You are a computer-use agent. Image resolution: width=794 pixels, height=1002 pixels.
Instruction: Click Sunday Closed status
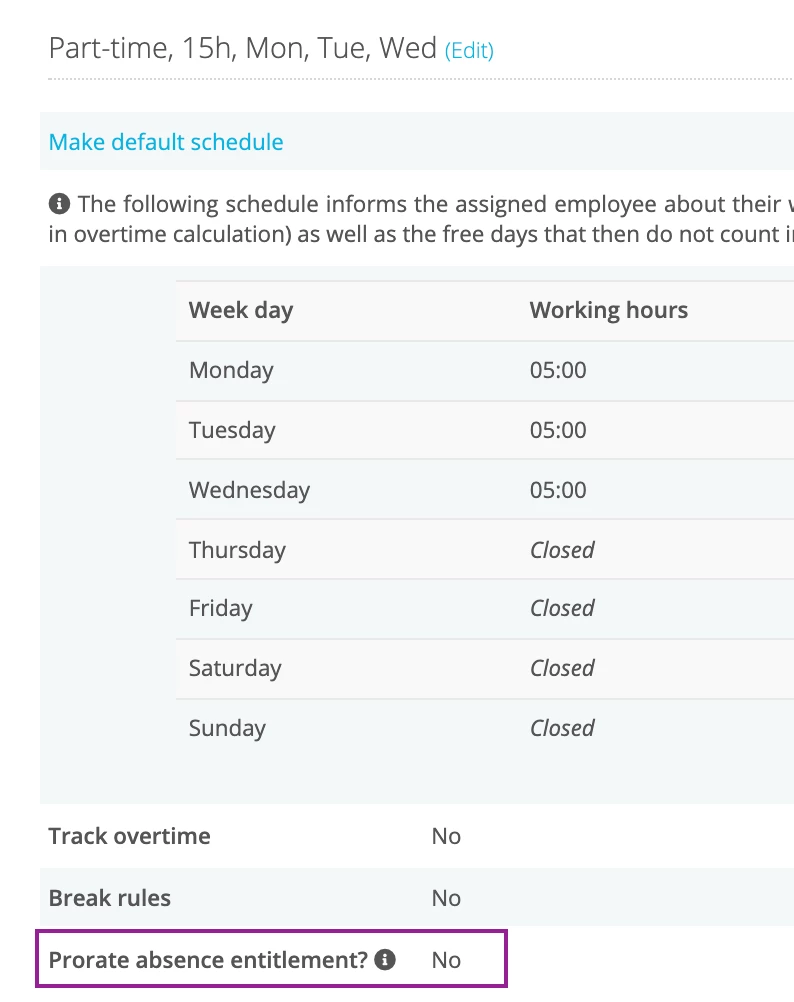click(562, 728)
